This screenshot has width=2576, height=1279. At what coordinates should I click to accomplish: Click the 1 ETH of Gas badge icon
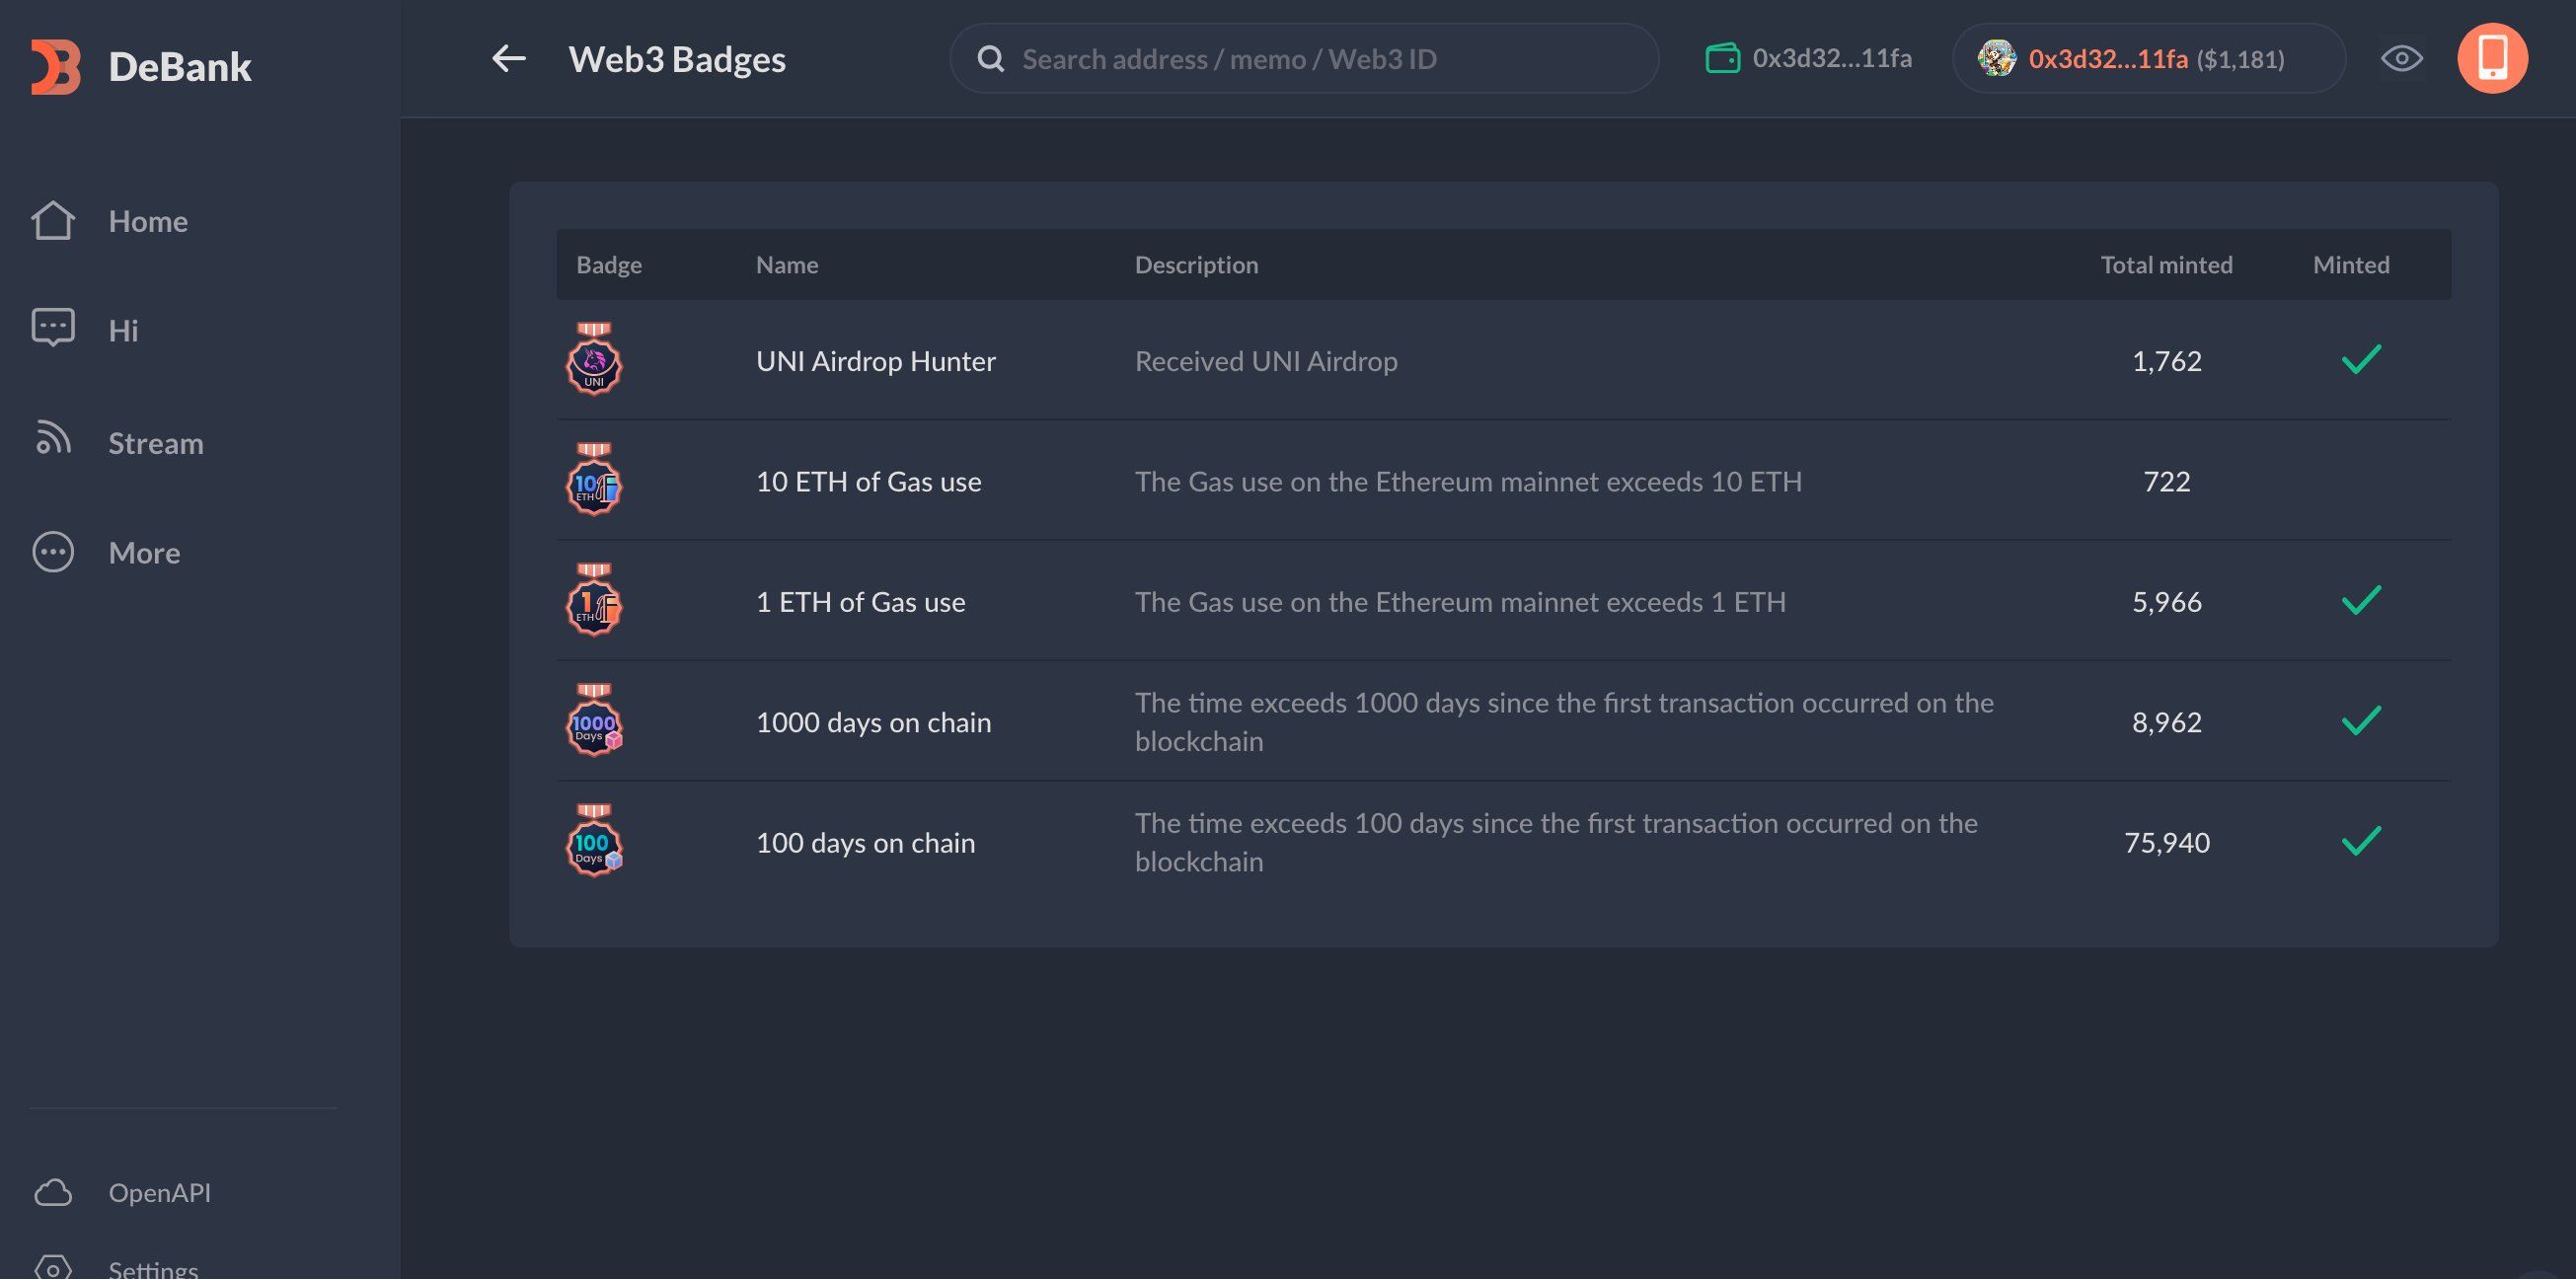coord(594,600)
